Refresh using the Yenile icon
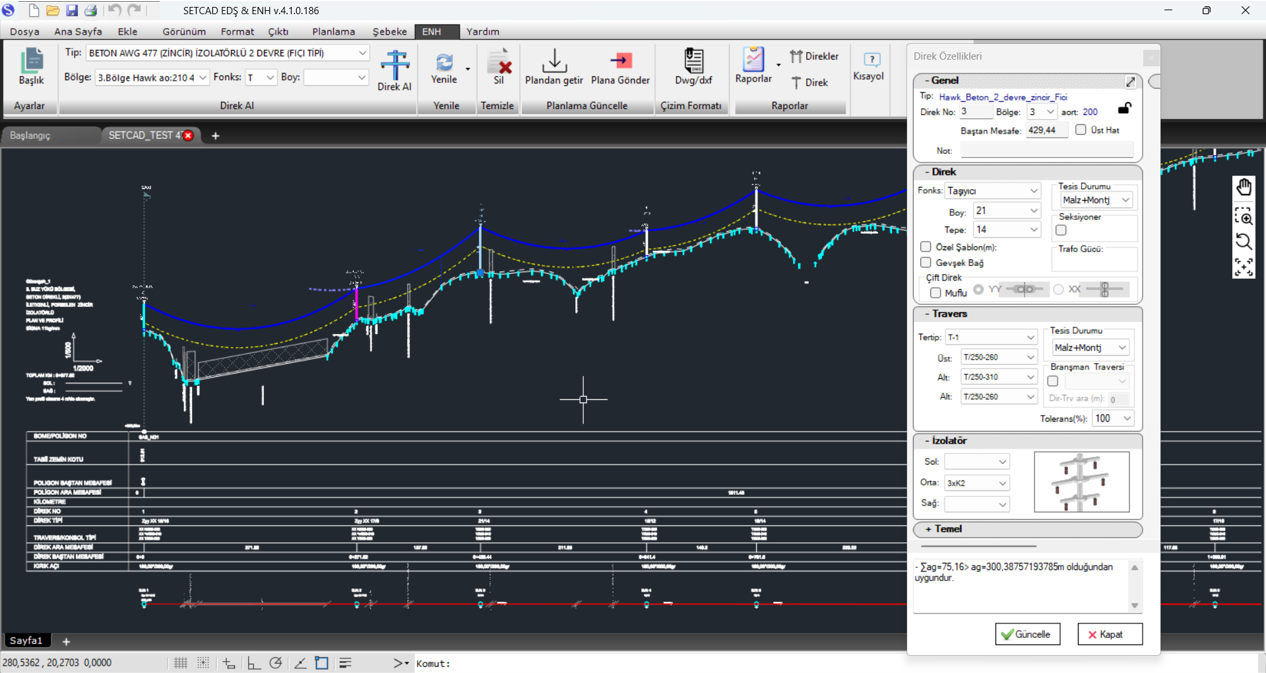 444,62
